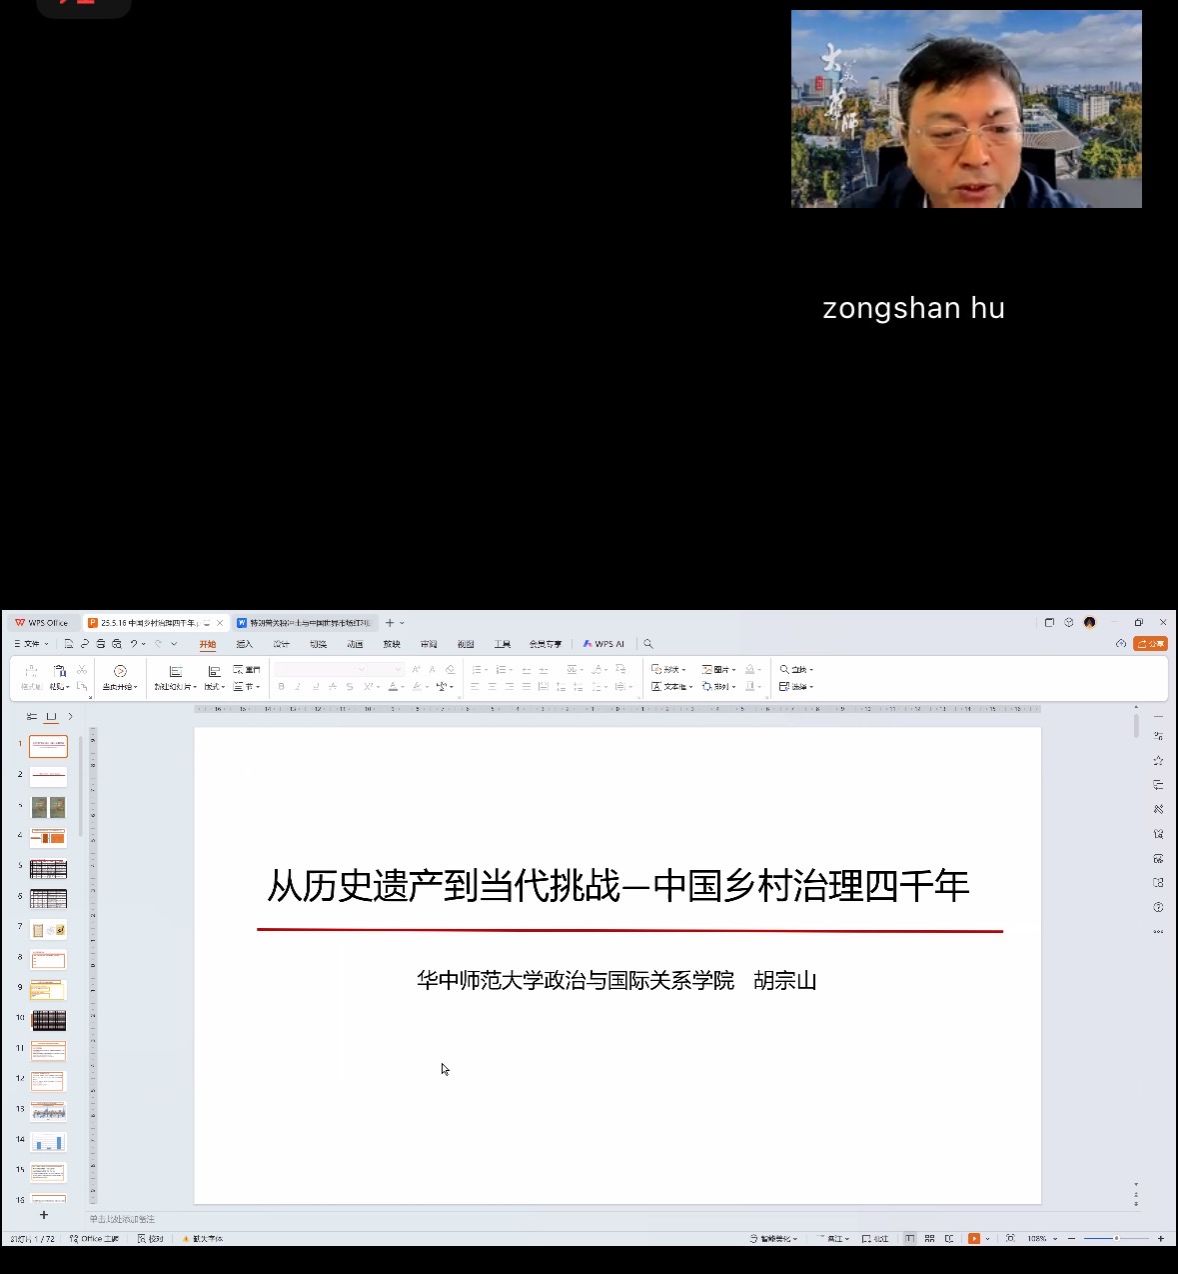The height and width of the screenshot is (1274, 1178).
Task: Open the 插入 Insert ribbon tab
Action: click(244, 644)
